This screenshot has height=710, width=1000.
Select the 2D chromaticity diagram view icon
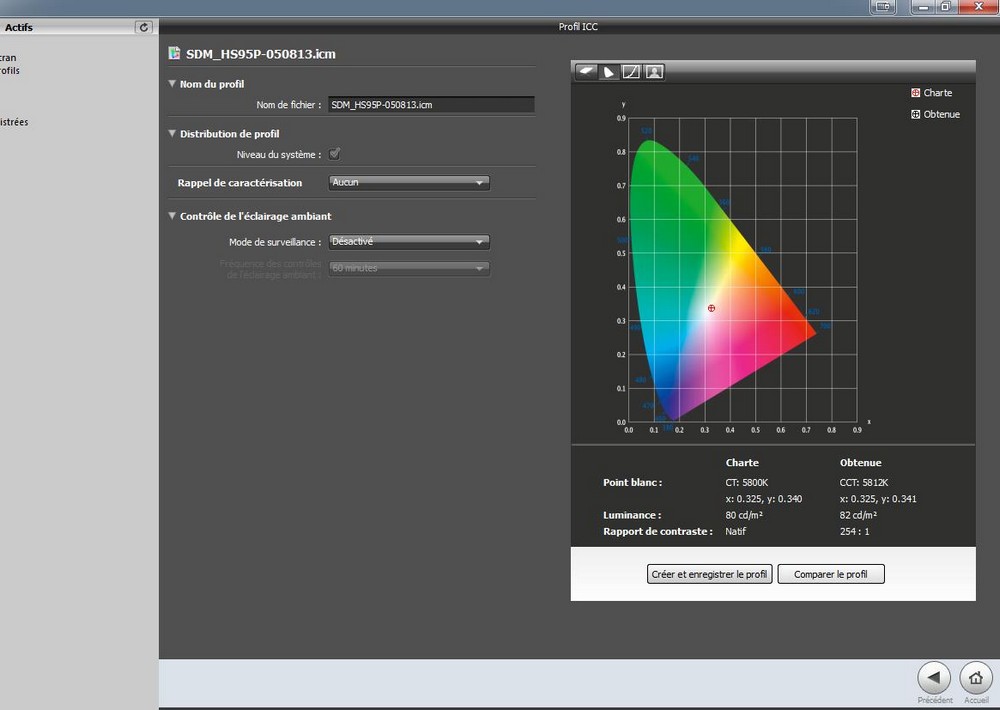pyautogui.click(x=608, y=71)
